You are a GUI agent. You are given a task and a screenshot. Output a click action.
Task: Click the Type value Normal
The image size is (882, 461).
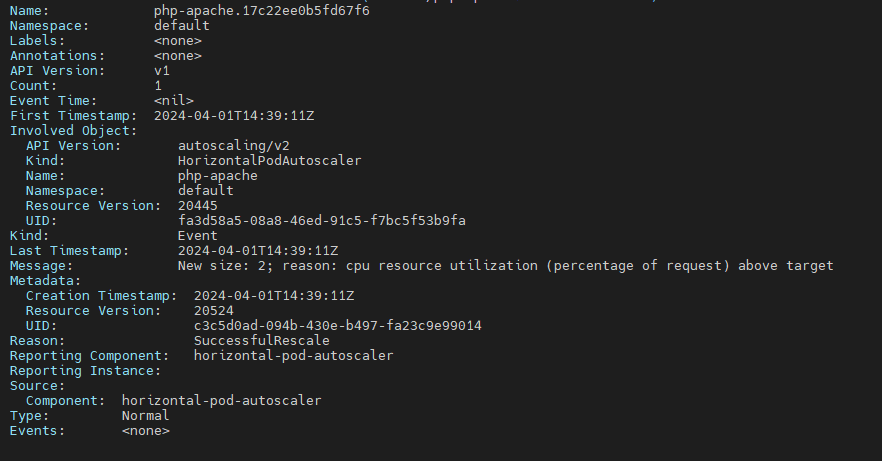(146, 415)
